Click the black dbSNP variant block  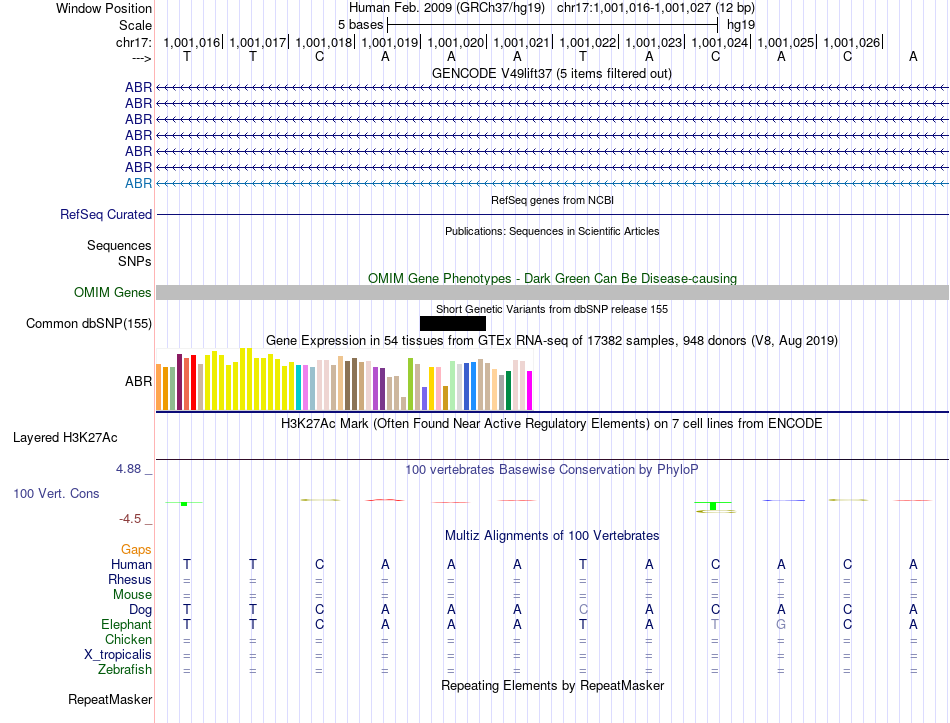(x=453, y=323)
